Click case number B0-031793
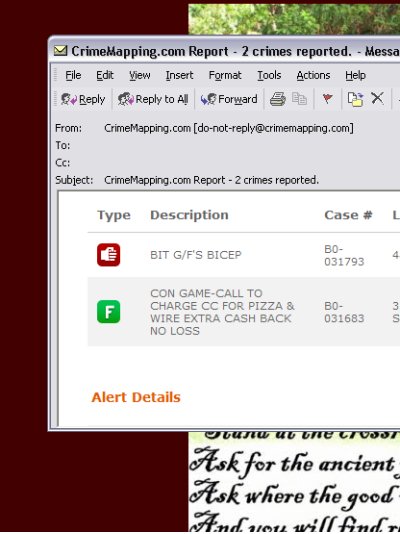400x534 pixels. (x=344, y=255)
